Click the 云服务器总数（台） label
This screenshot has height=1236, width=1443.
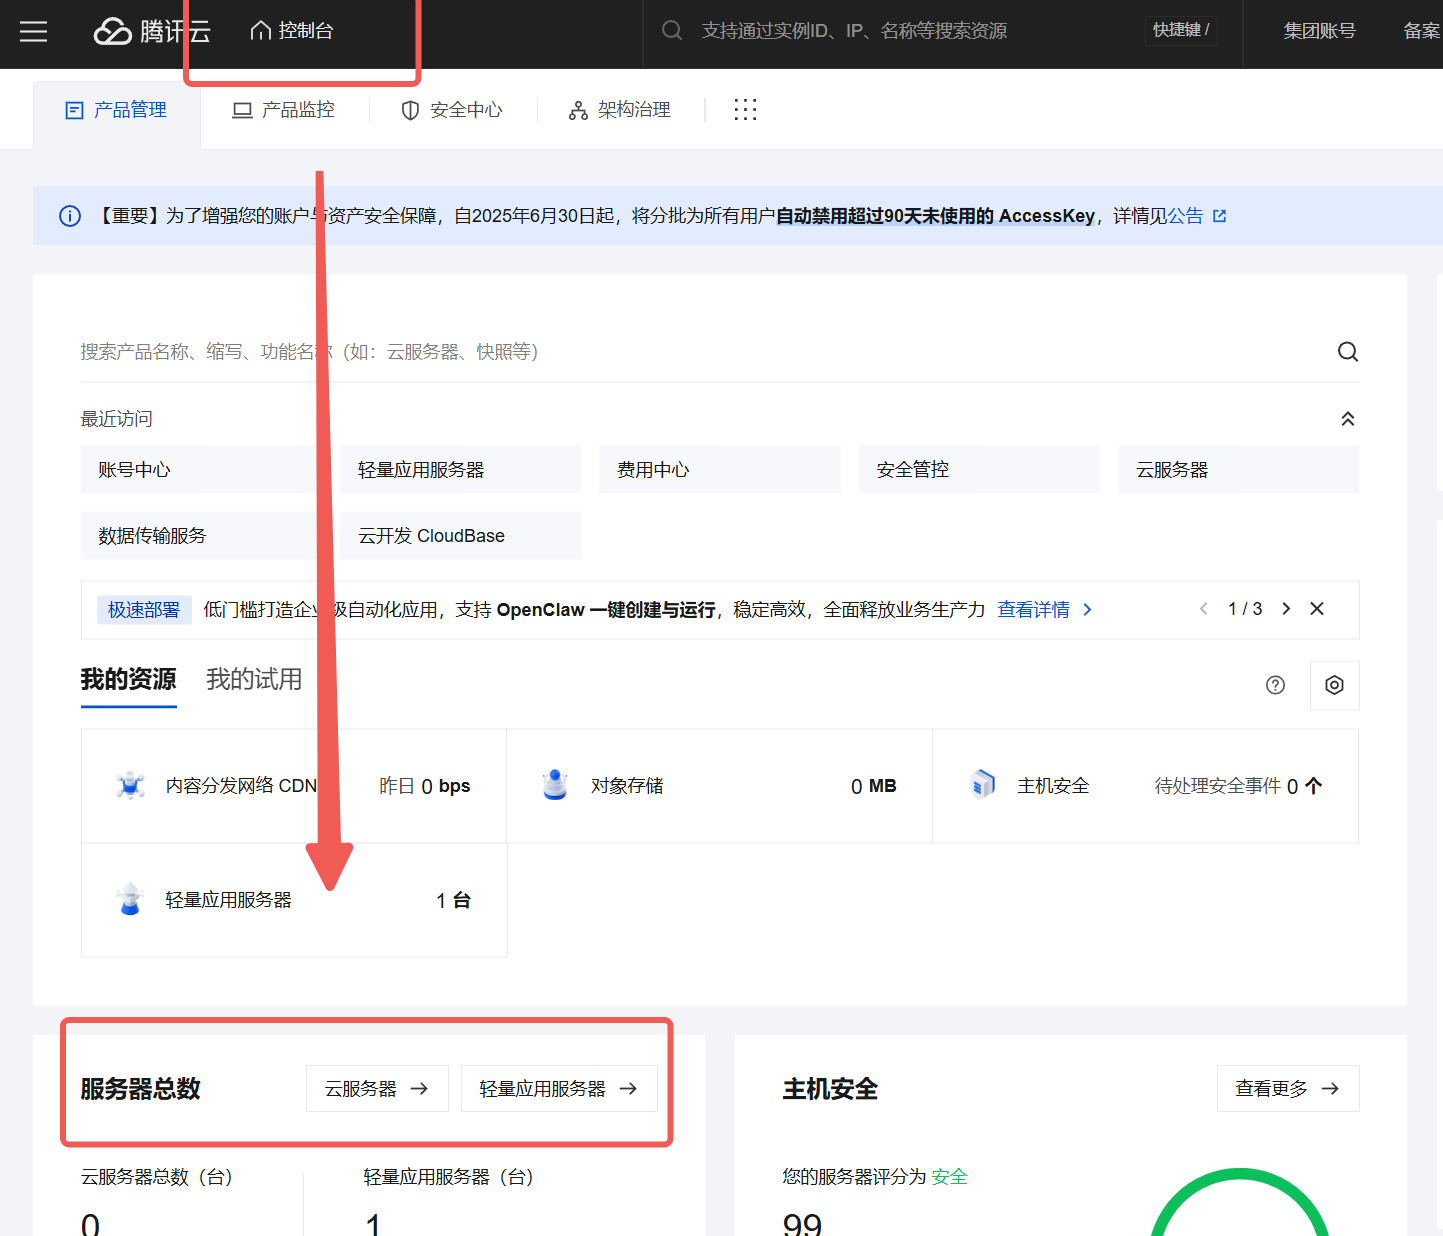coord(157,1177)
